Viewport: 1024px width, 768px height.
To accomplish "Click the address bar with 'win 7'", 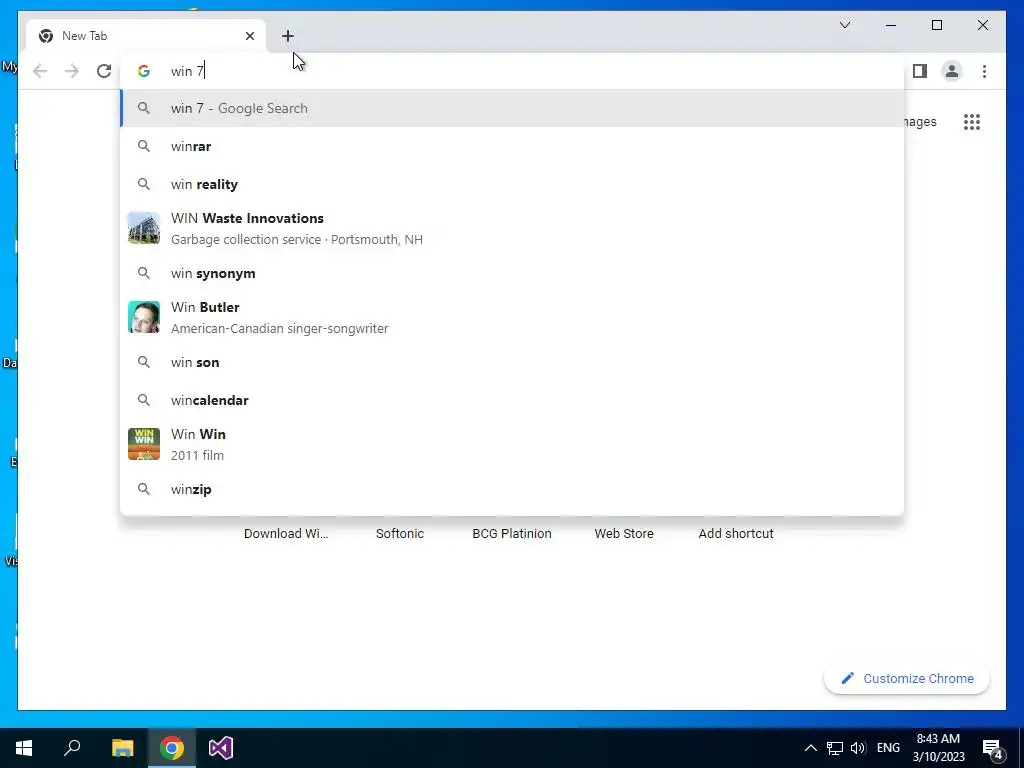I will point(512,71).
